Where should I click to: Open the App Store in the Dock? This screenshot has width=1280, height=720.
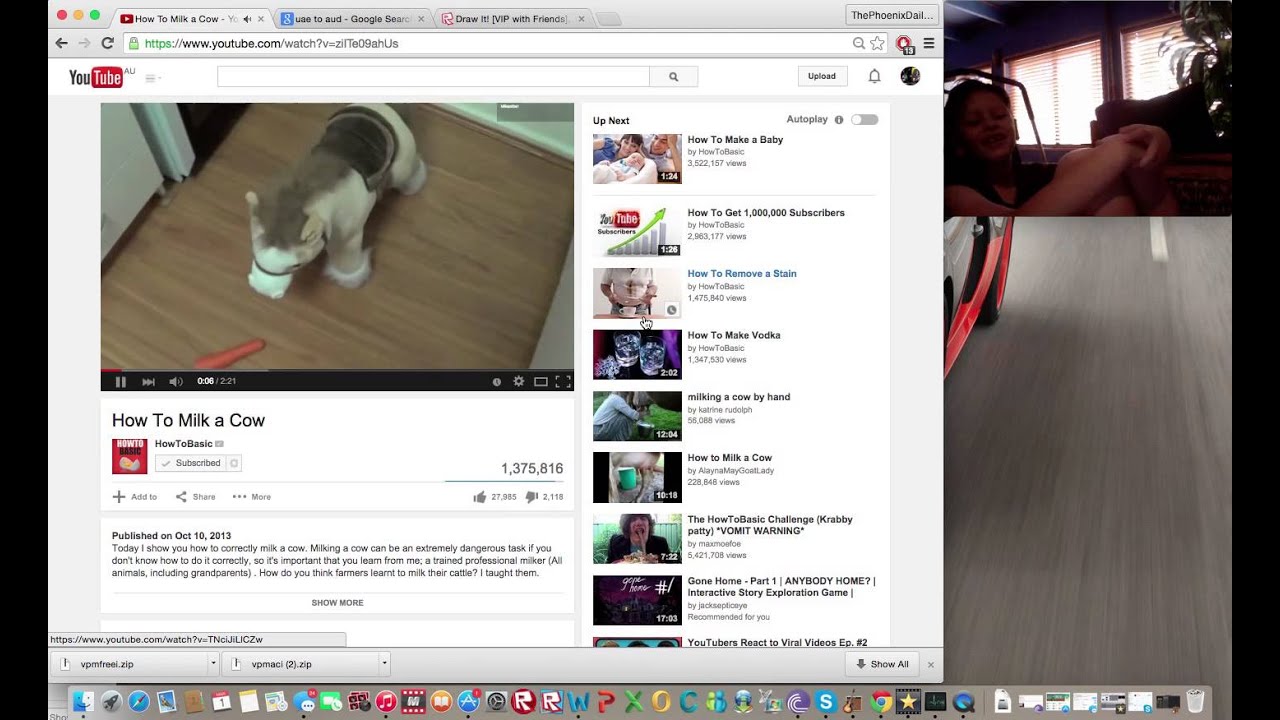click(468, 702)
